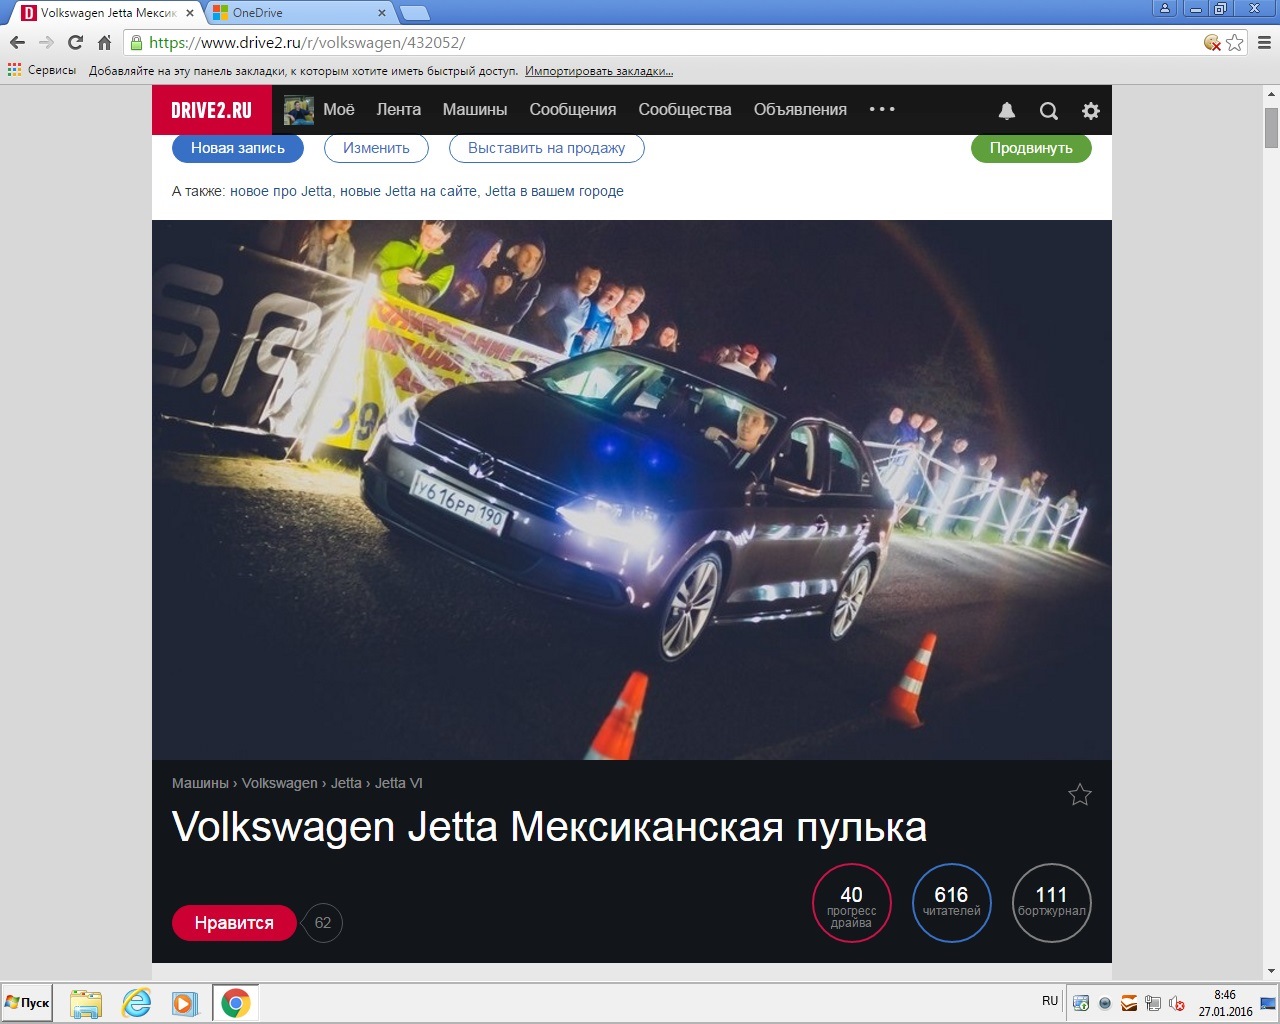Click the DRIVE2.RU logo
The image size is (1280, 1024).
pyautogui.click(x=212, y=110)
